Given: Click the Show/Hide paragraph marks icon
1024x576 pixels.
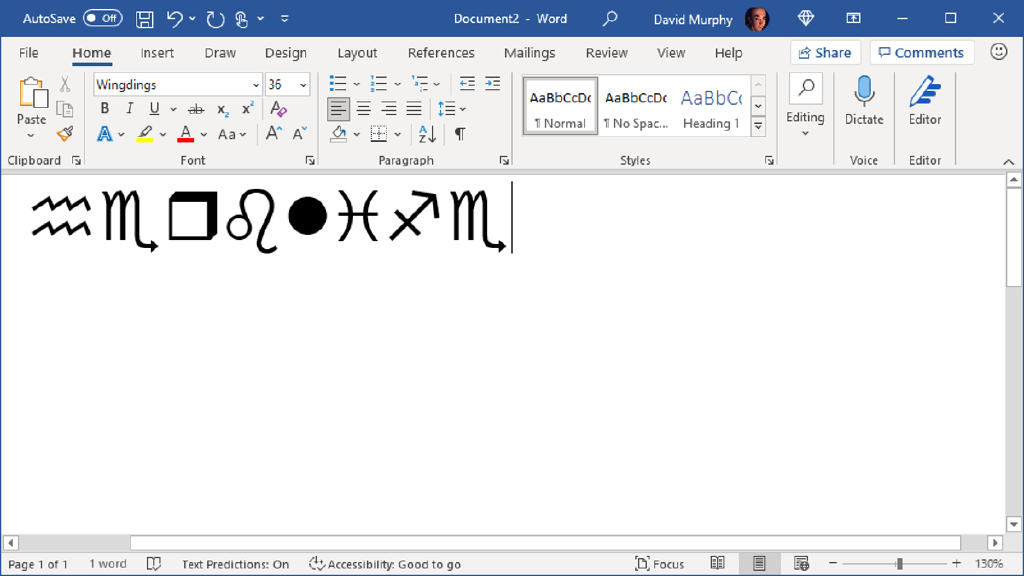Looking at the screenshot, I should [460, 134].
